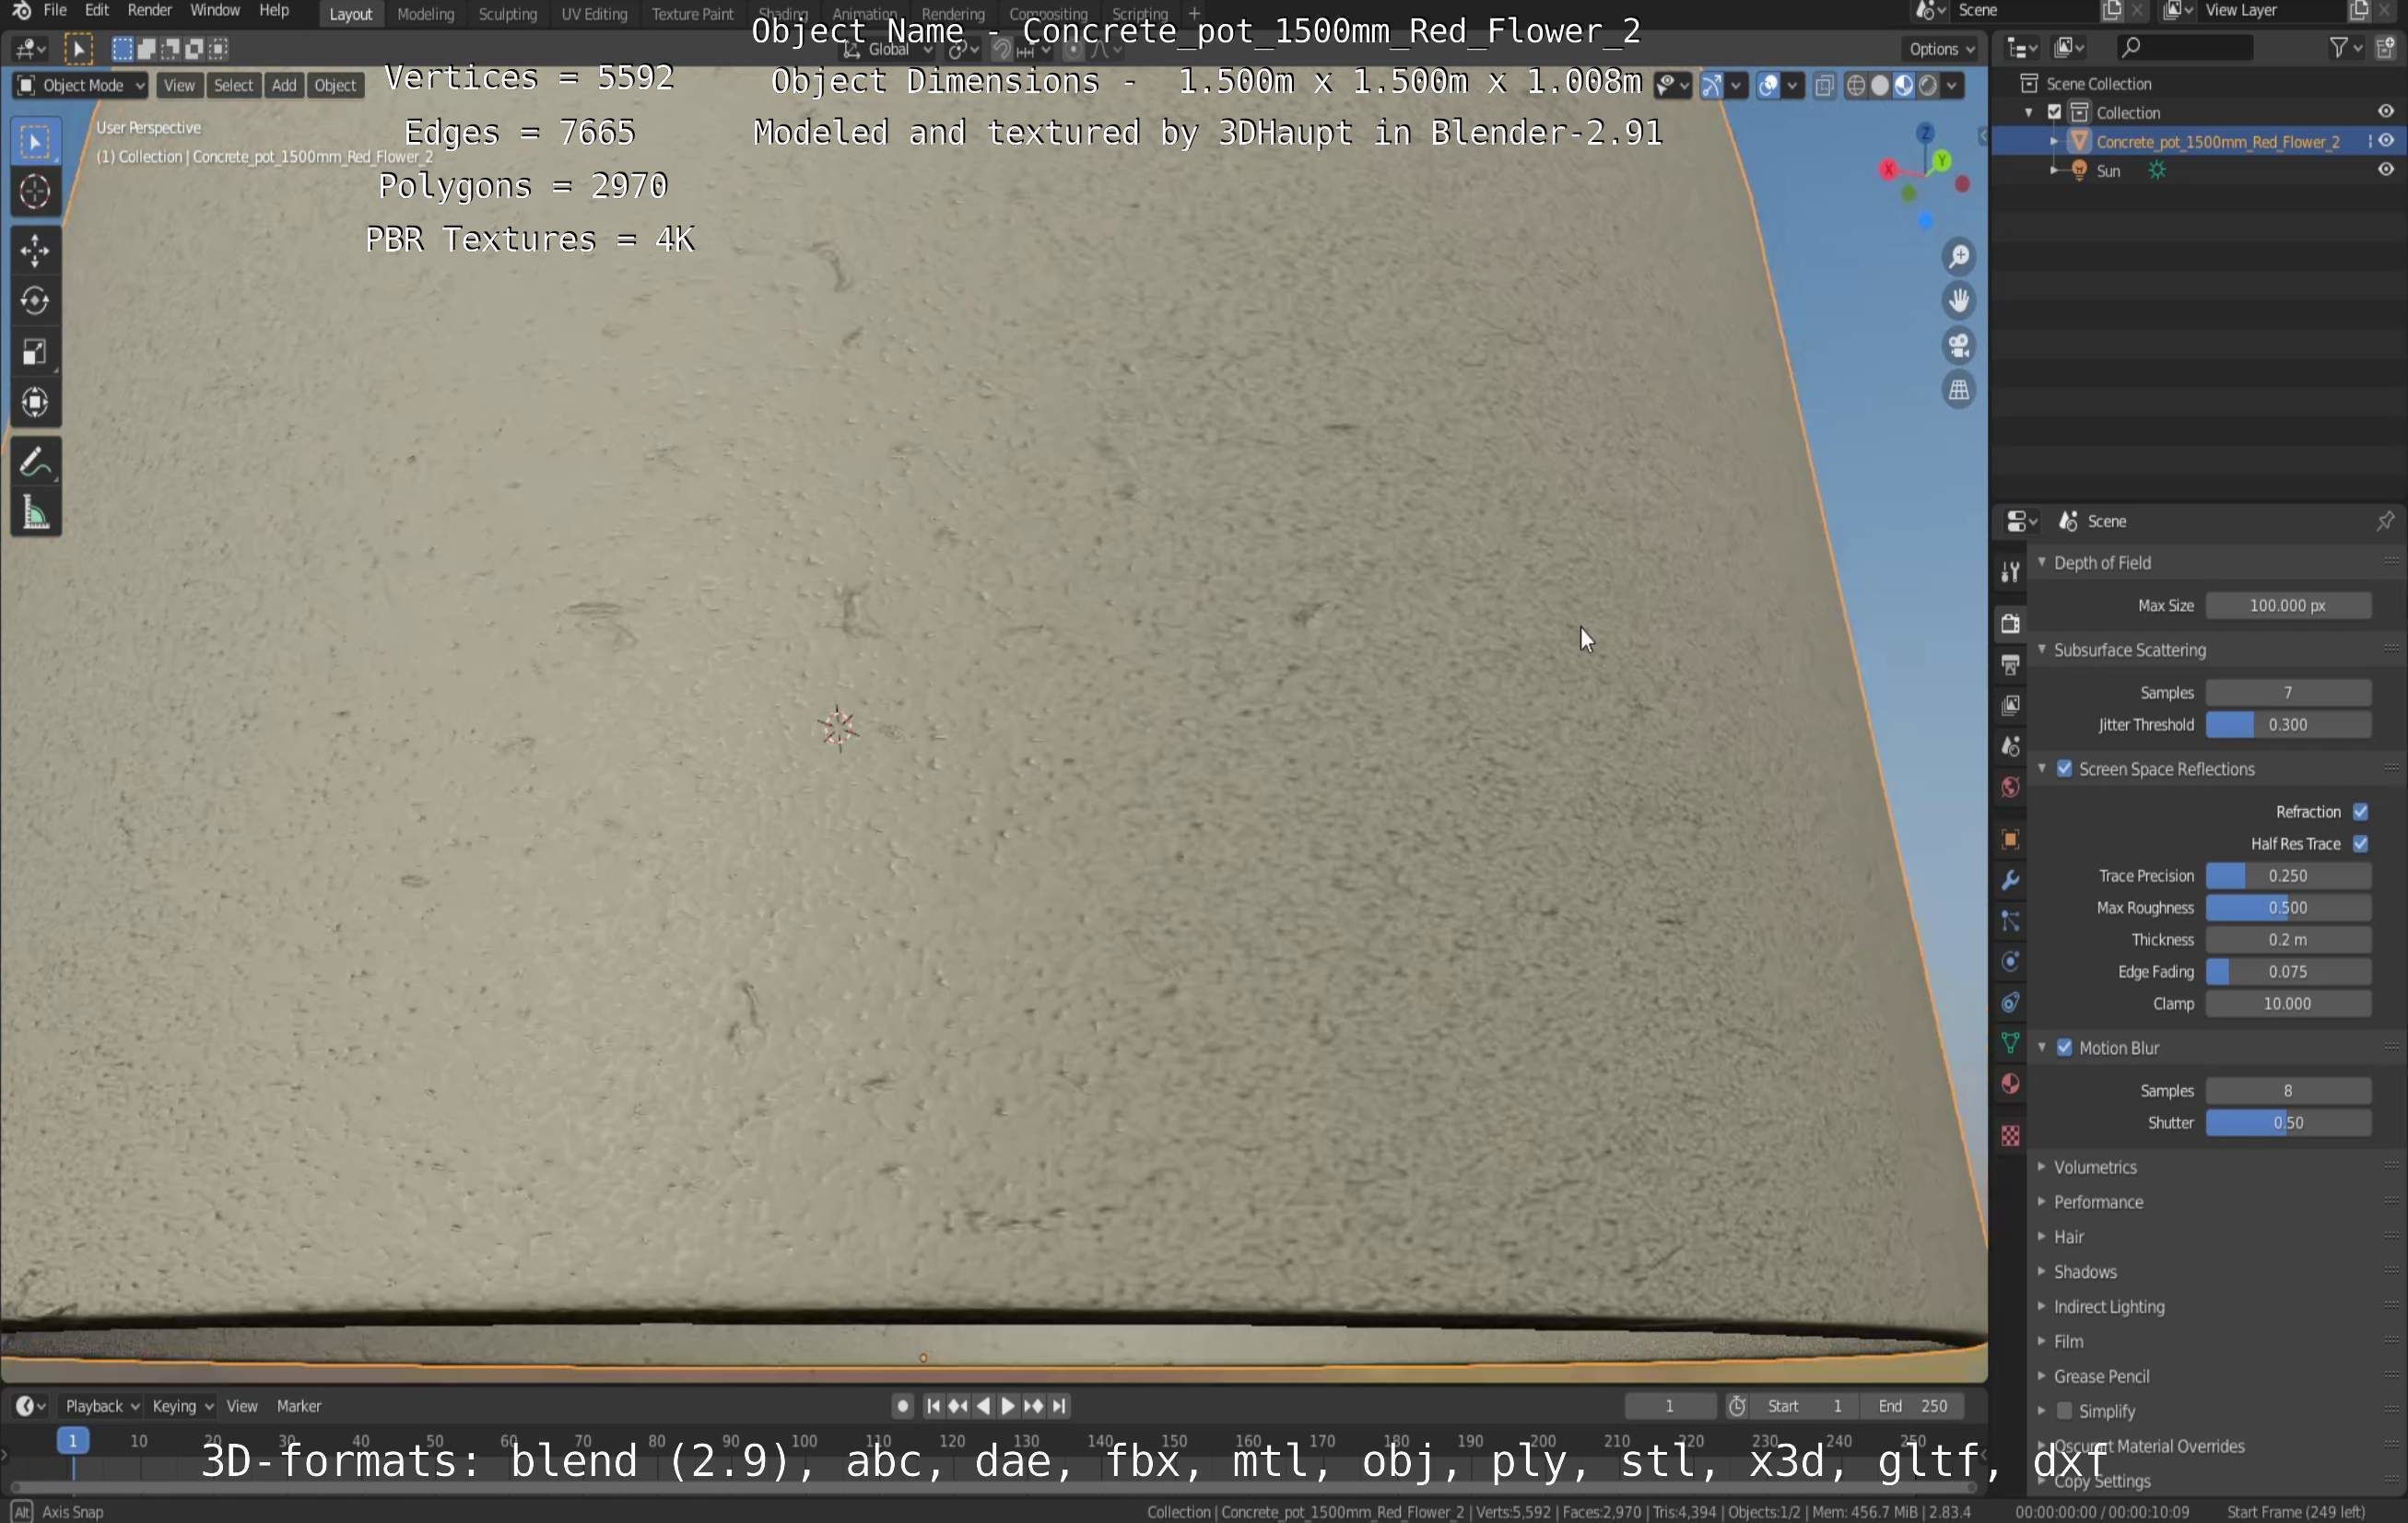This screenshot has height=1523, width=2408.
Task: Enable the Simplify checkbox
Action: [x=2064, y=1410]
